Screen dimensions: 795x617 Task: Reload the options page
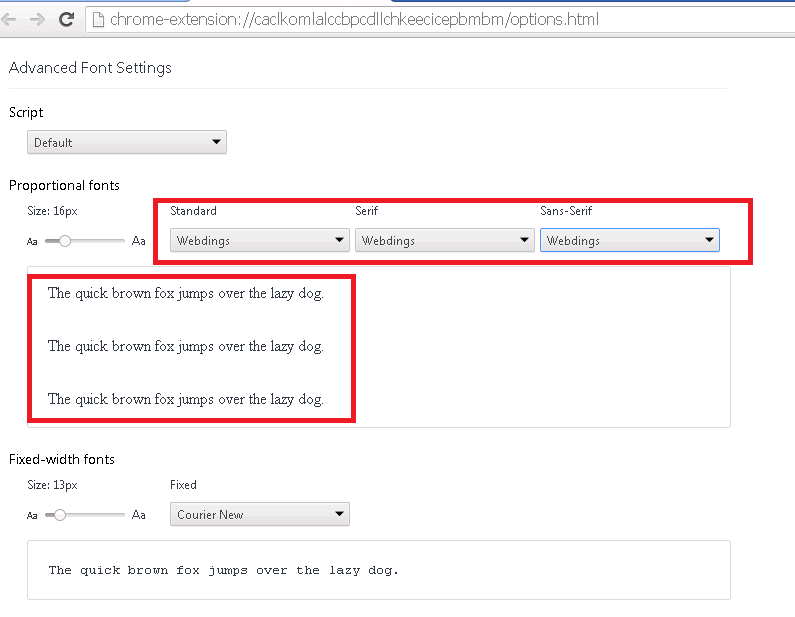point(66,20)
